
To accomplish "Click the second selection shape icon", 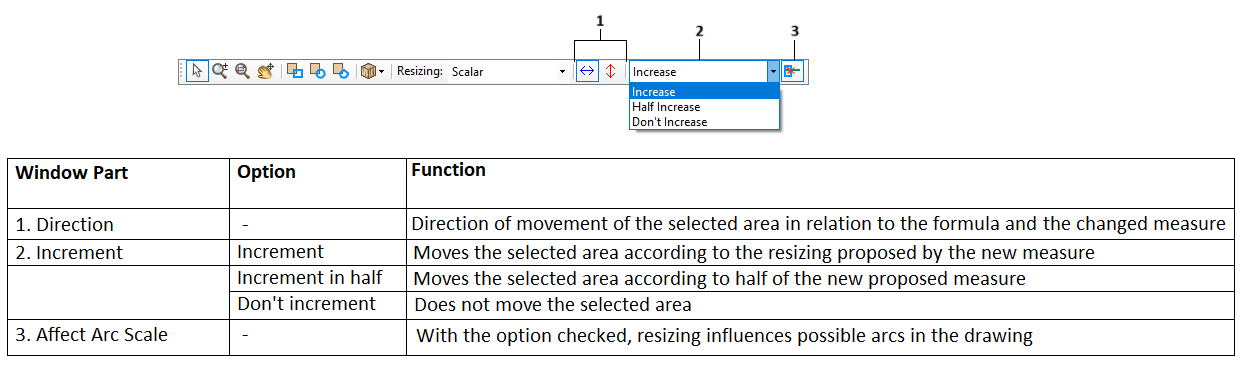I will click(x=318, y=71).
